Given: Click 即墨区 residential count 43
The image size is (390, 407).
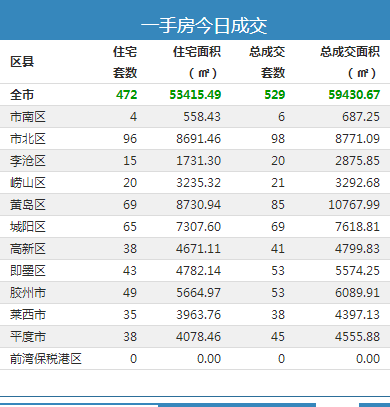Looking at the screenshot, I should point(130,271).
